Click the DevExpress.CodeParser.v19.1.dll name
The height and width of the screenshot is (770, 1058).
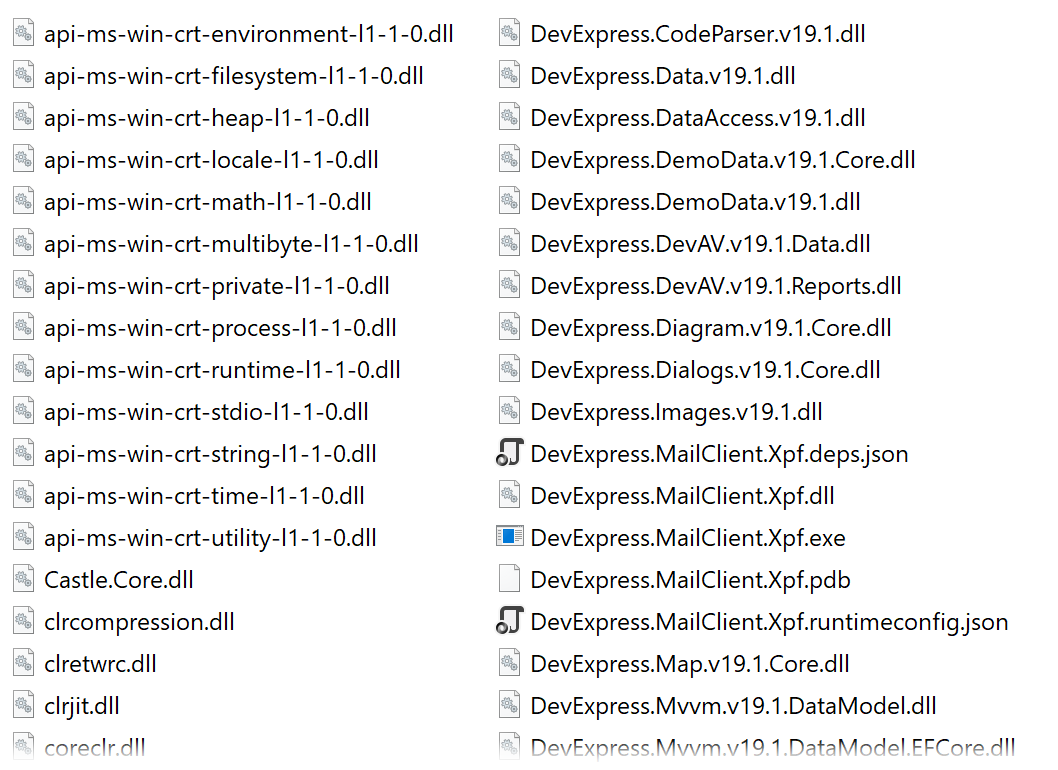[x=698, y=34]
